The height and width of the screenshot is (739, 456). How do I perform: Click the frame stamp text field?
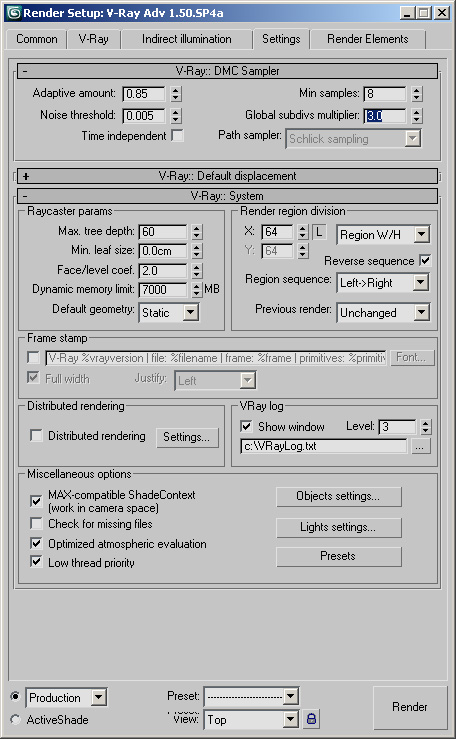click(x=216, y=358)
